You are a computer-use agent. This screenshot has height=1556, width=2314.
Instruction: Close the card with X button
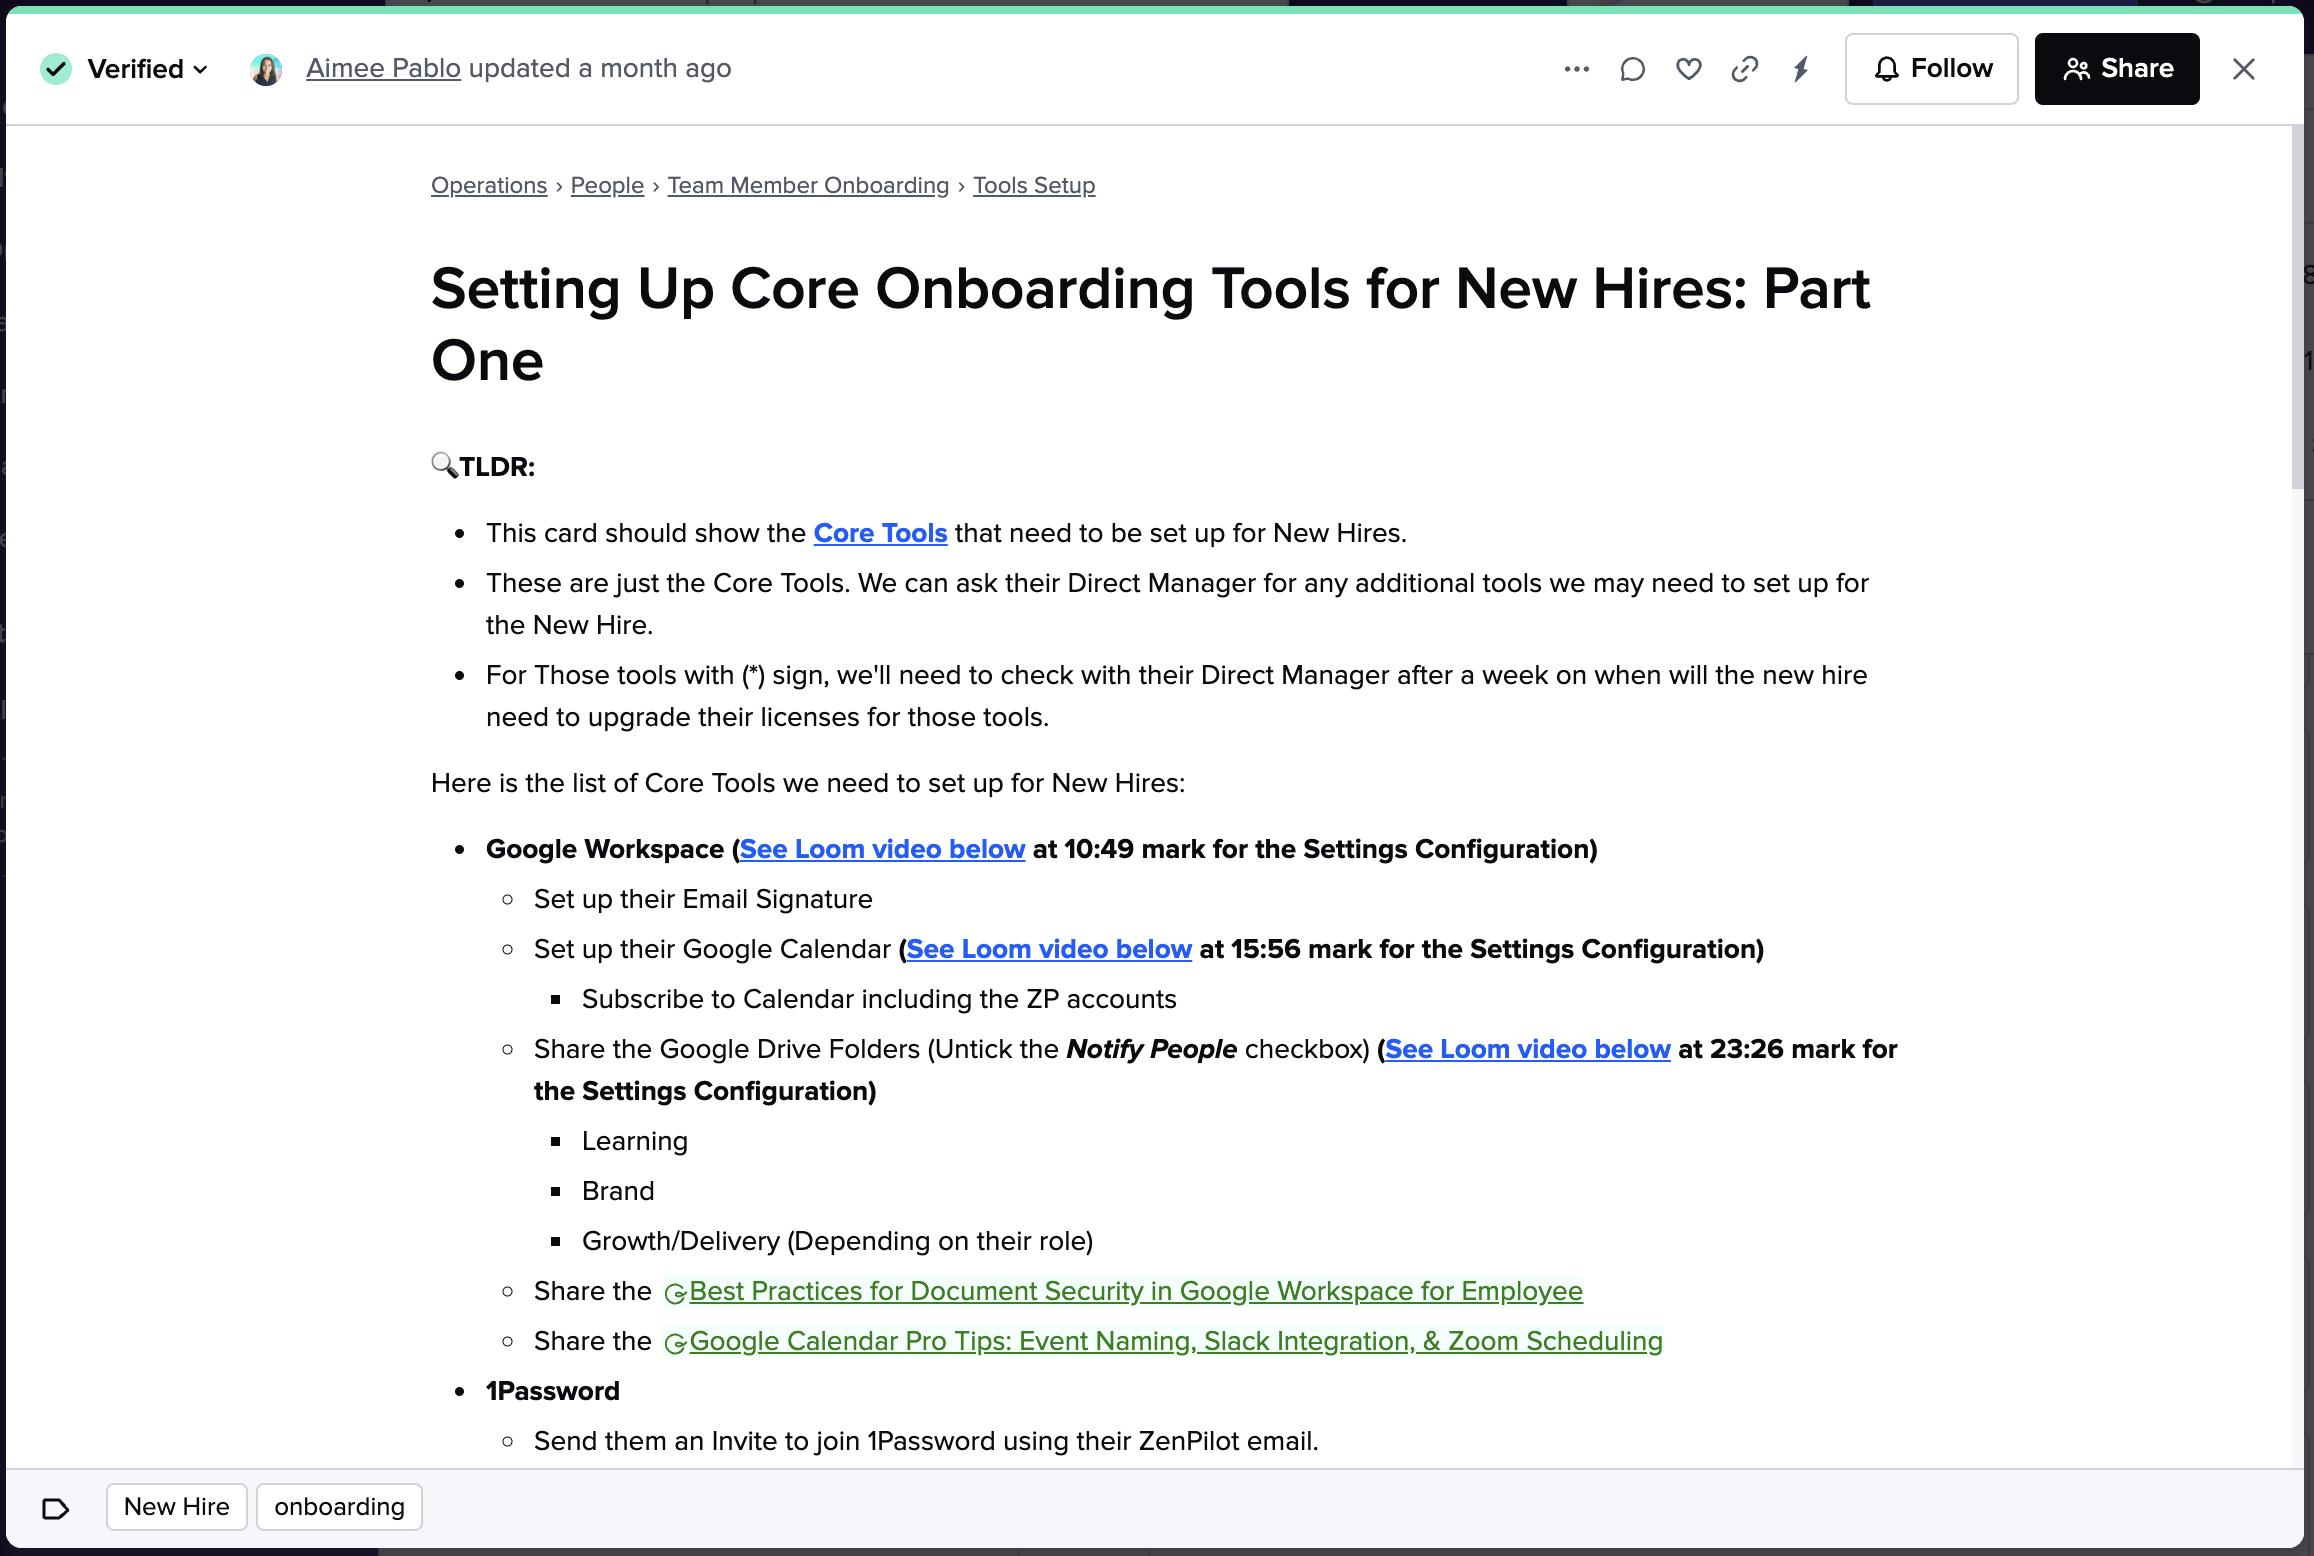(x=2244, y=69)
